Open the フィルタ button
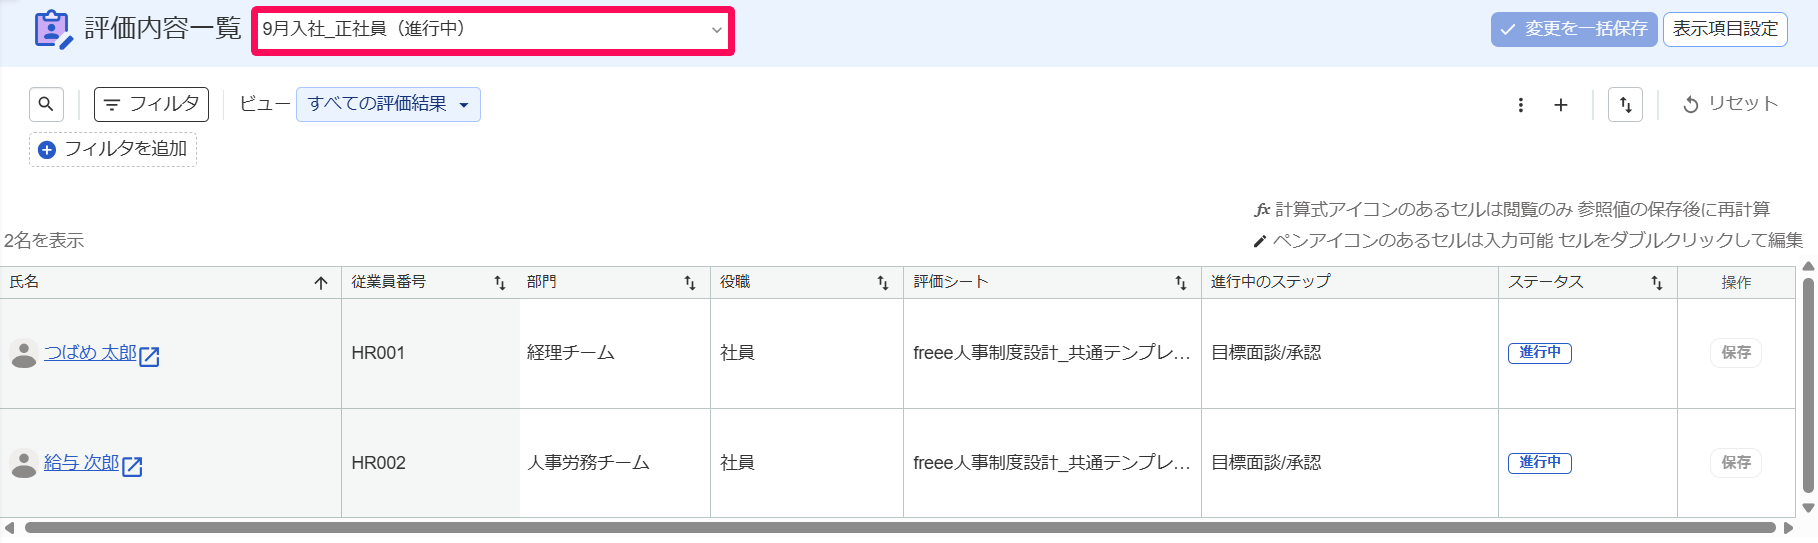Screen dimensions: 1818x543 [x=151, y=104]
